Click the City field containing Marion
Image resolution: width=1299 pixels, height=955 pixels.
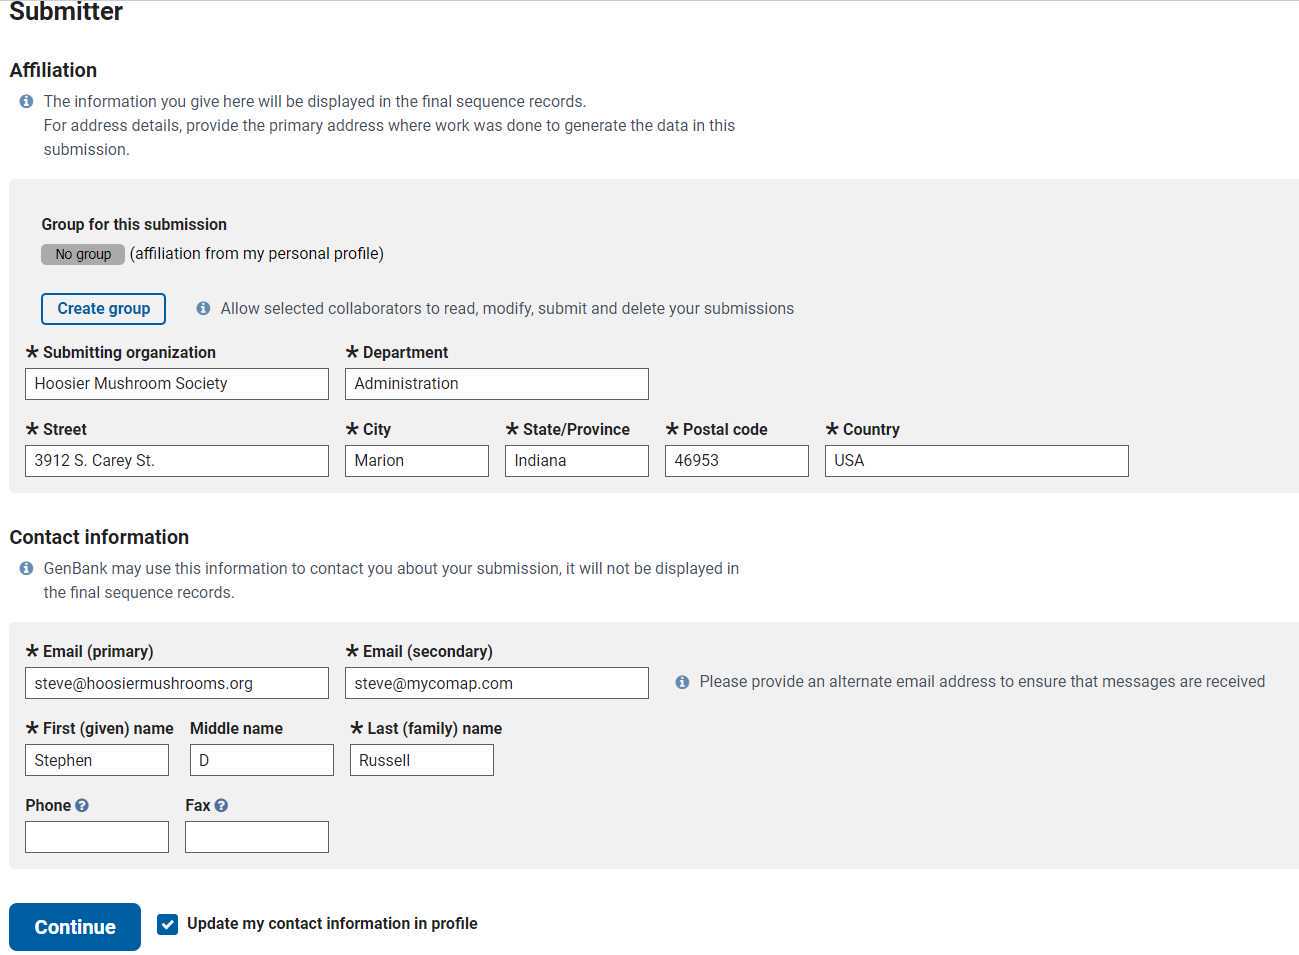[x=417, y=461]
